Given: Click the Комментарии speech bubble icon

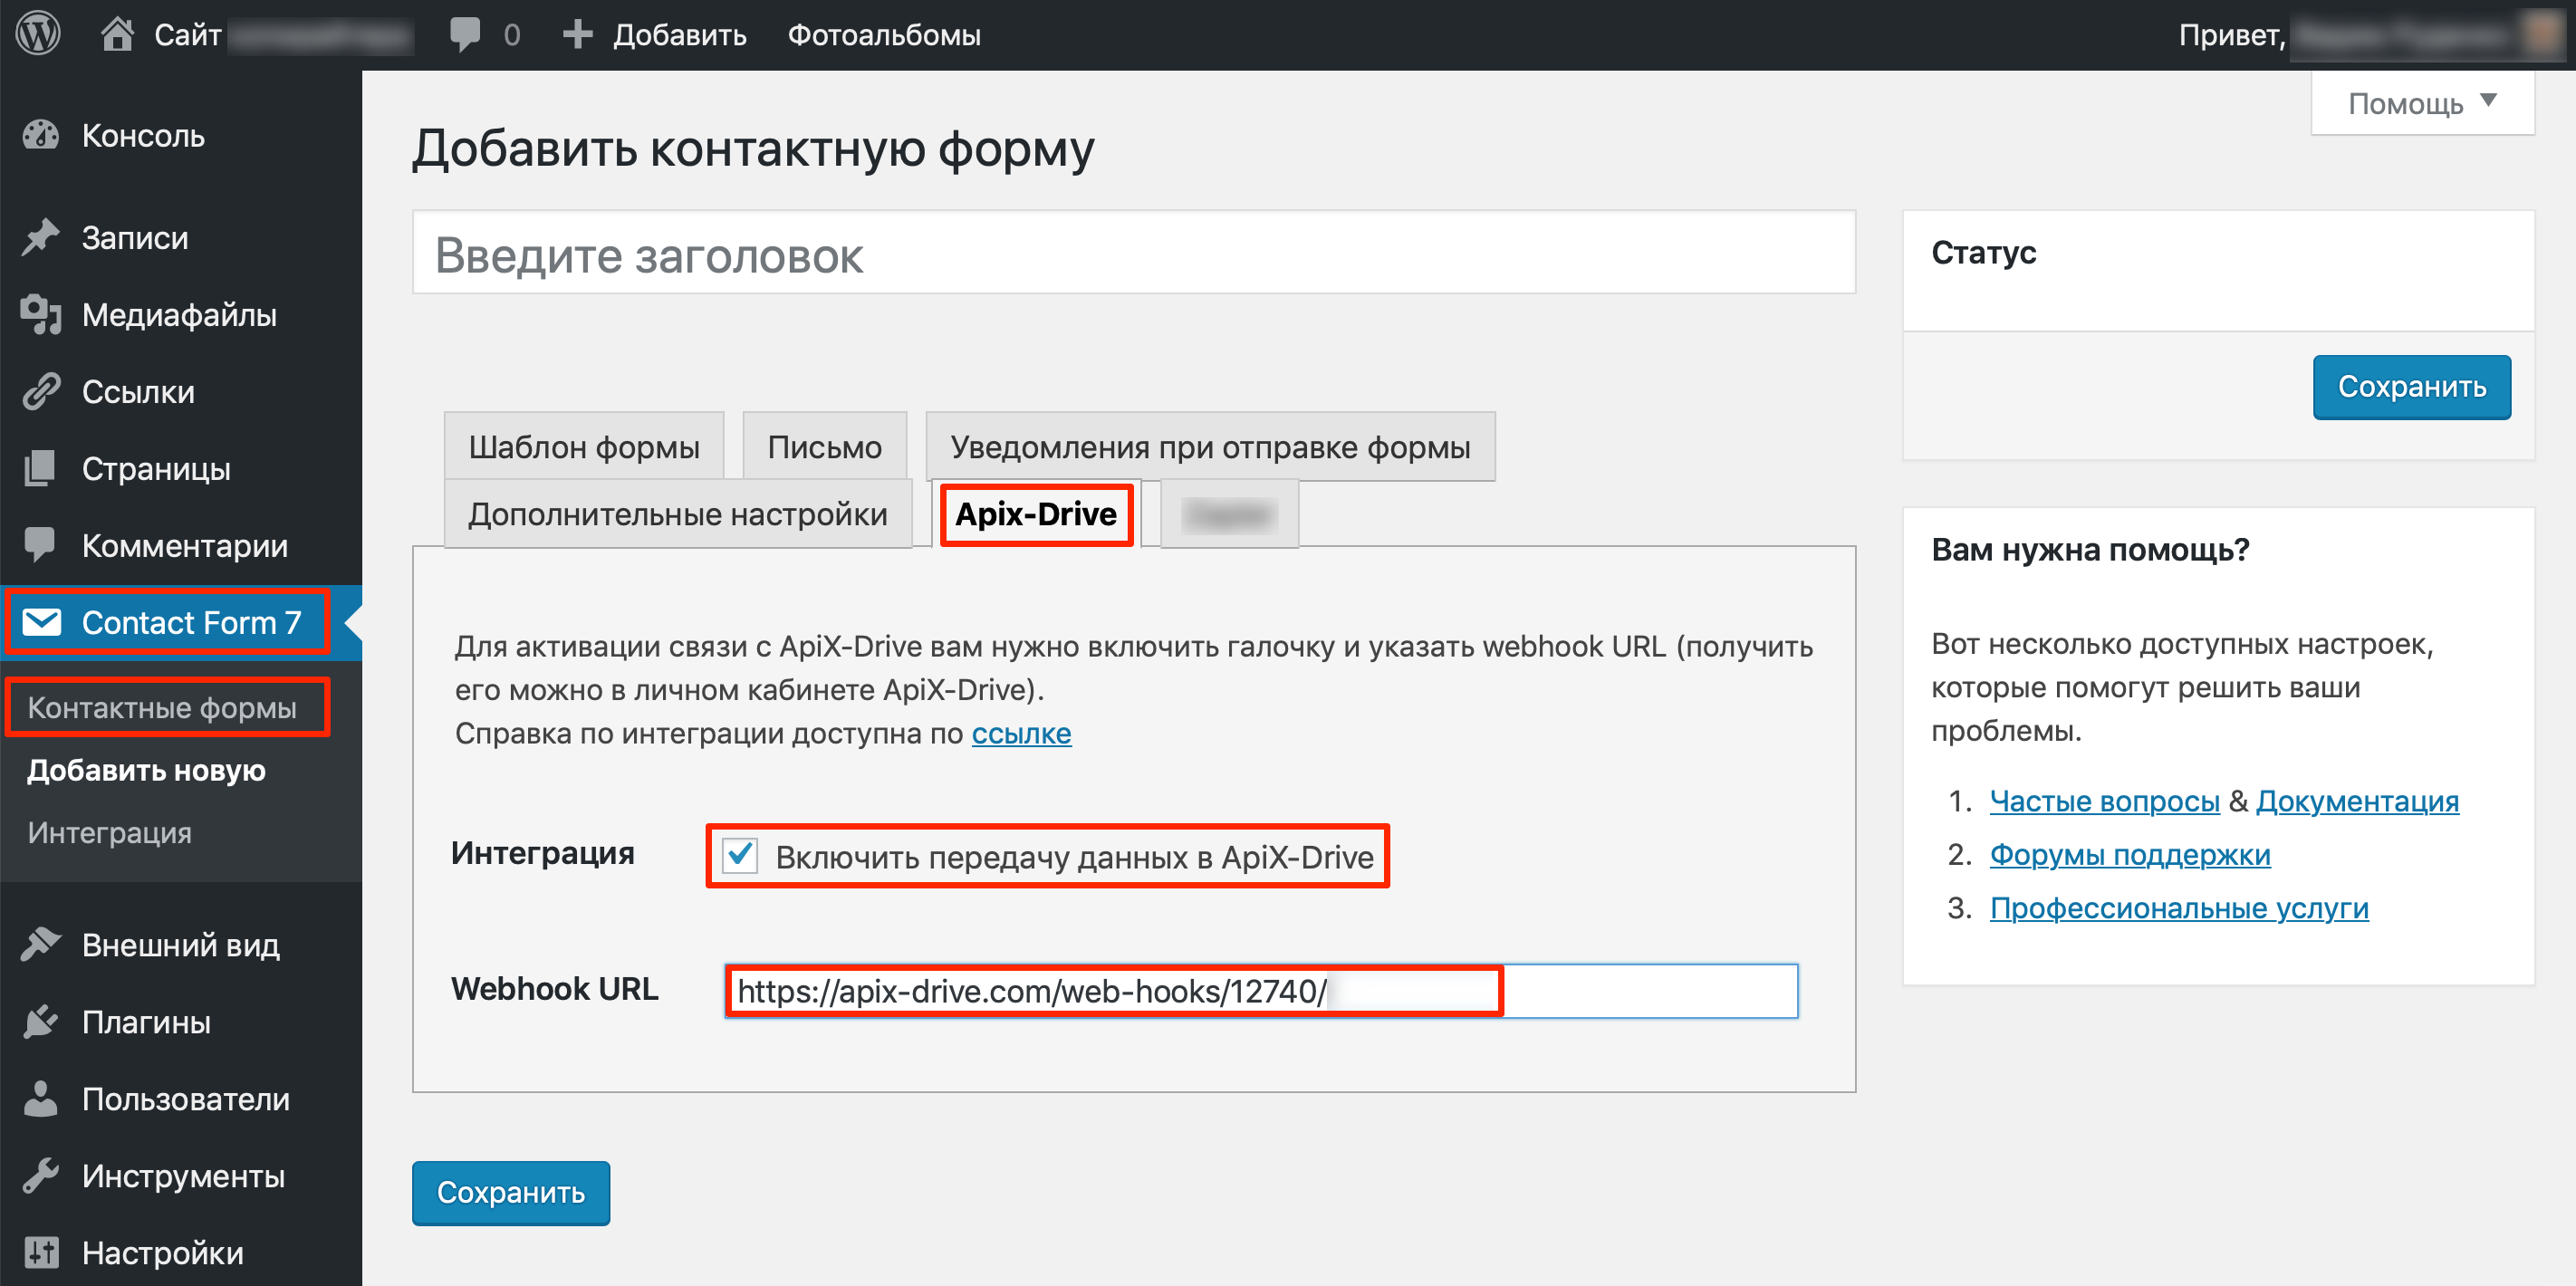Looking at the screenshot, I should (x=41, y=545).
